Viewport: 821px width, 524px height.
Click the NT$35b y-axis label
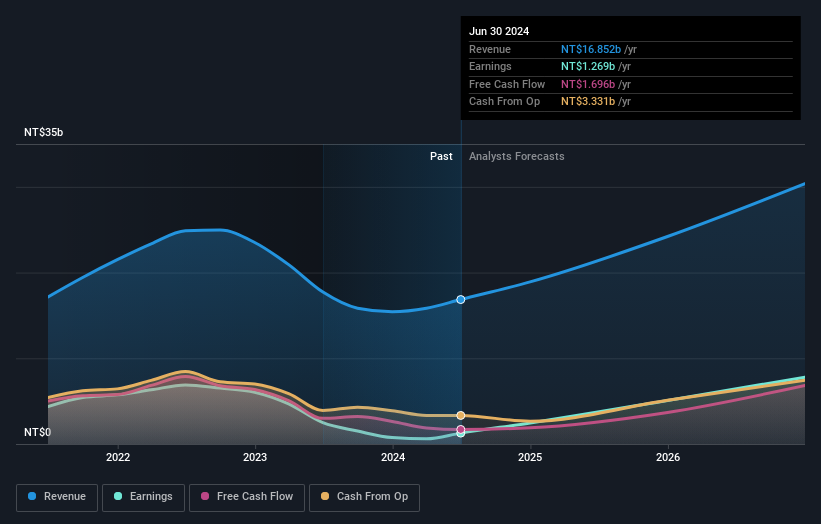coord(43,132)
